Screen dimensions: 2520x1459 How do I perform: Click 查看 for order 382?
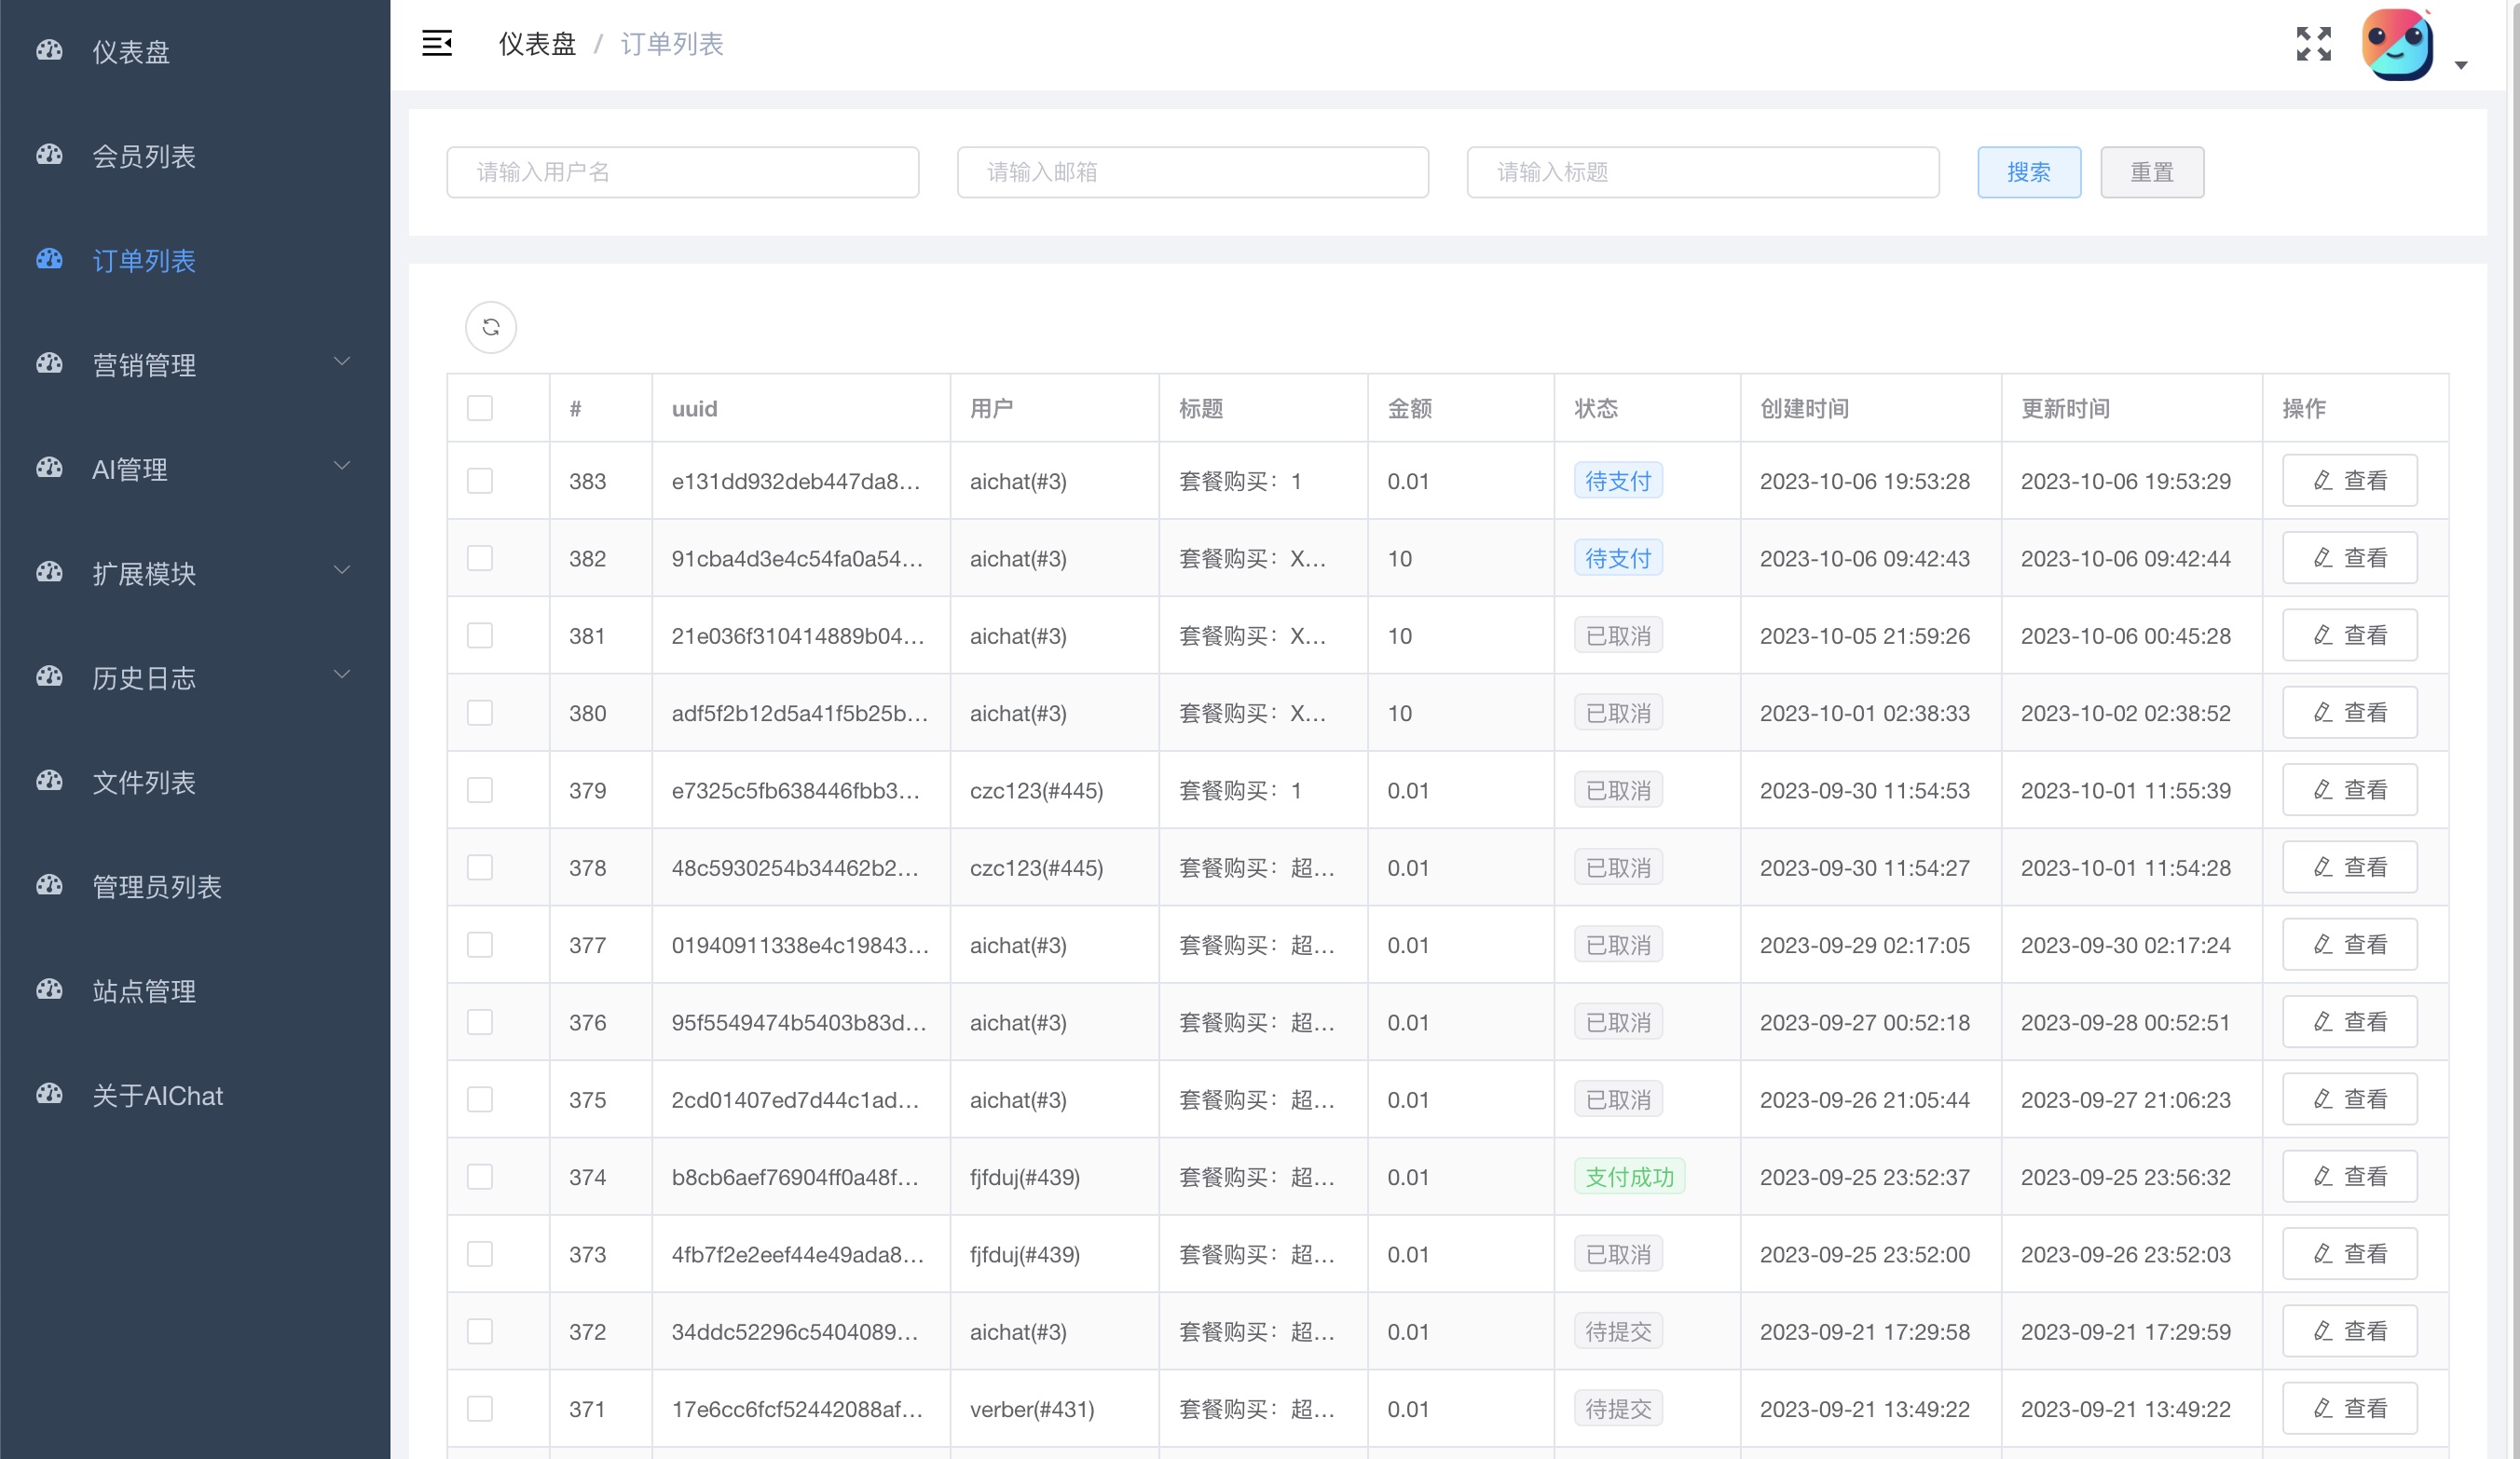click(2349, 558)
